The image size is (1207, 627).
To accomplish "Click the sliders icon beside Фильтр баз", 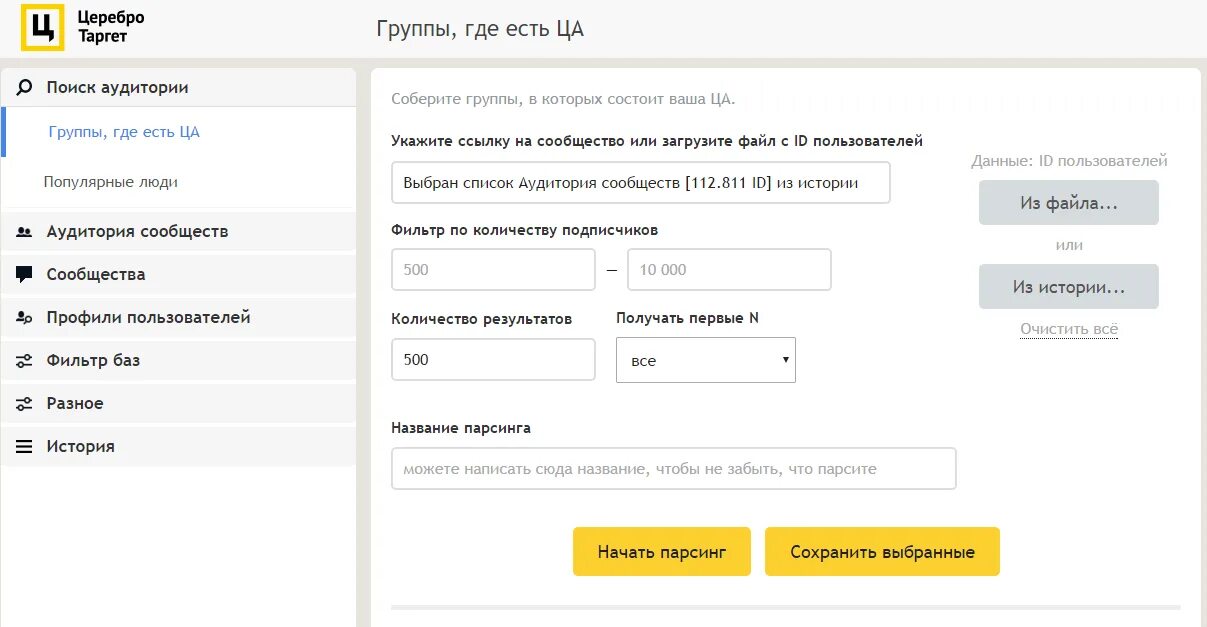I will click(x=24, y=360).
